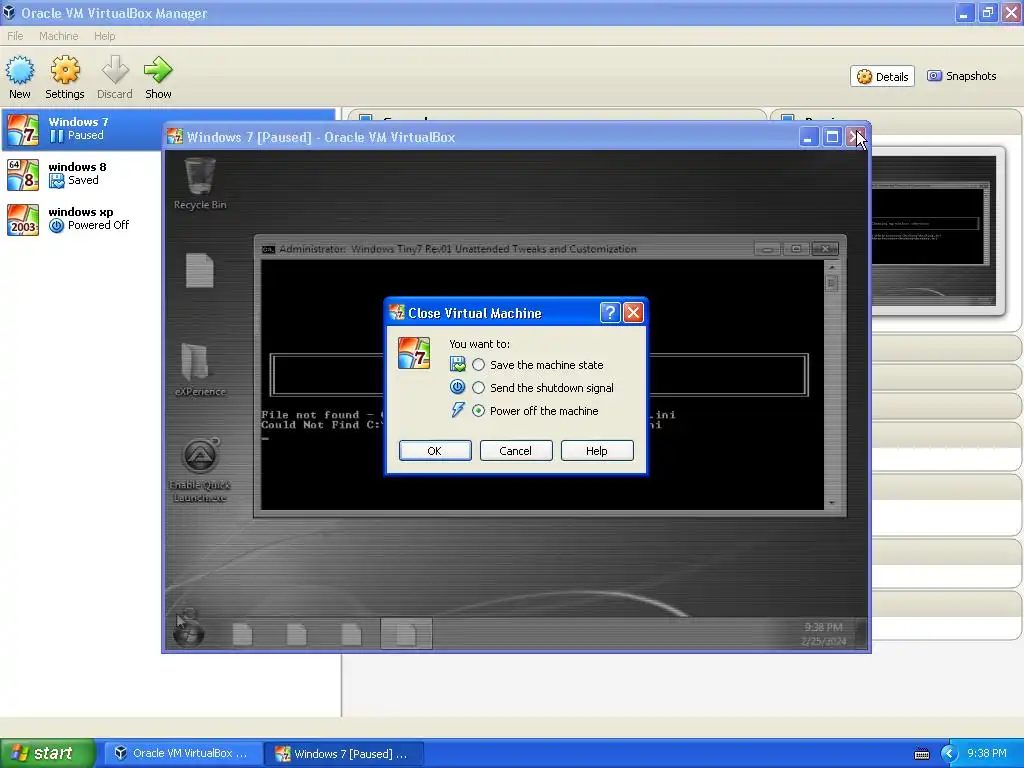
Task: Click the New machine toolbar icon
Action: coord(20,77)
